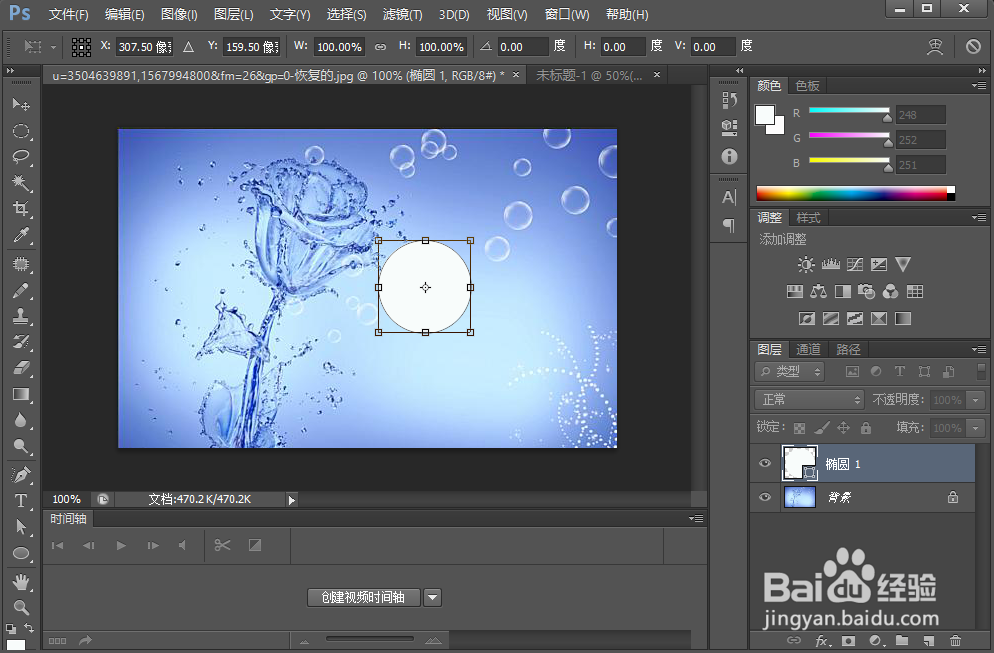Viewport: 994px width, 653px height.
Task: Open the 图层(L) menu
Action: pos(233,14)
